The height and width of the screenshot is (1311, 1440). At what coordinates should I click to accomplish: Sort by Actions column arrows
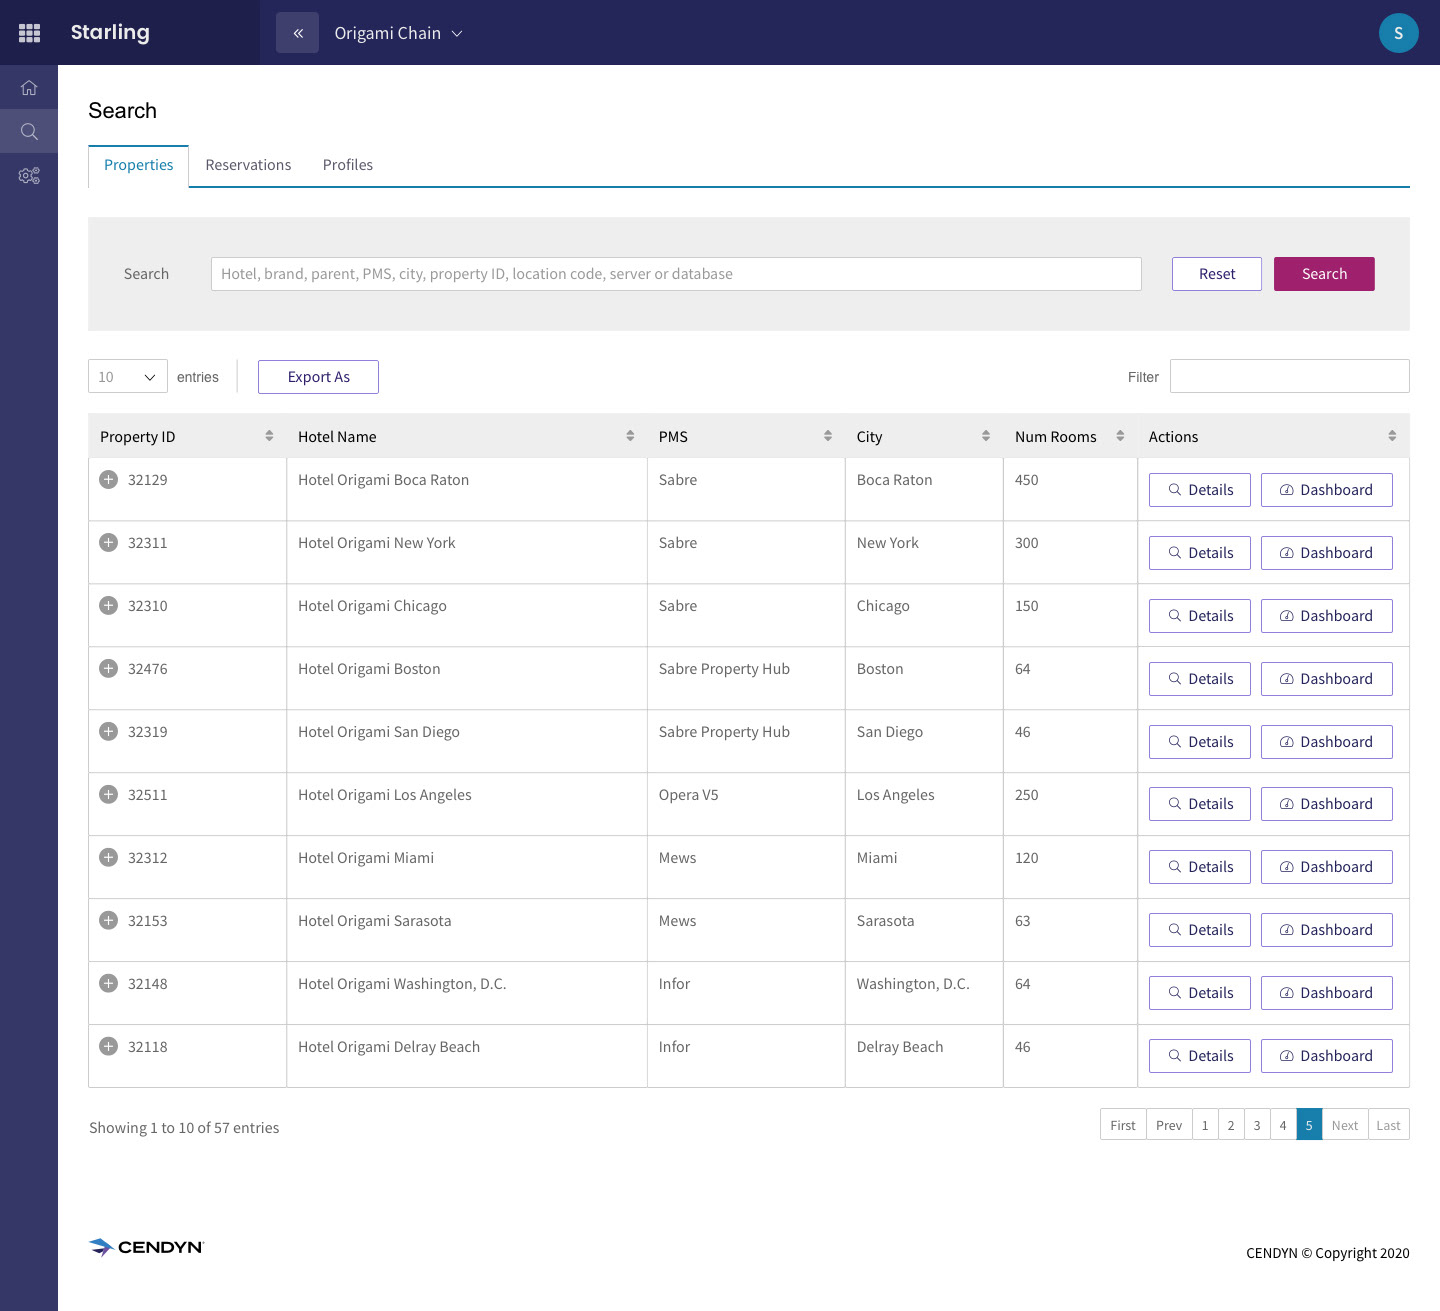pos(1392,436)
